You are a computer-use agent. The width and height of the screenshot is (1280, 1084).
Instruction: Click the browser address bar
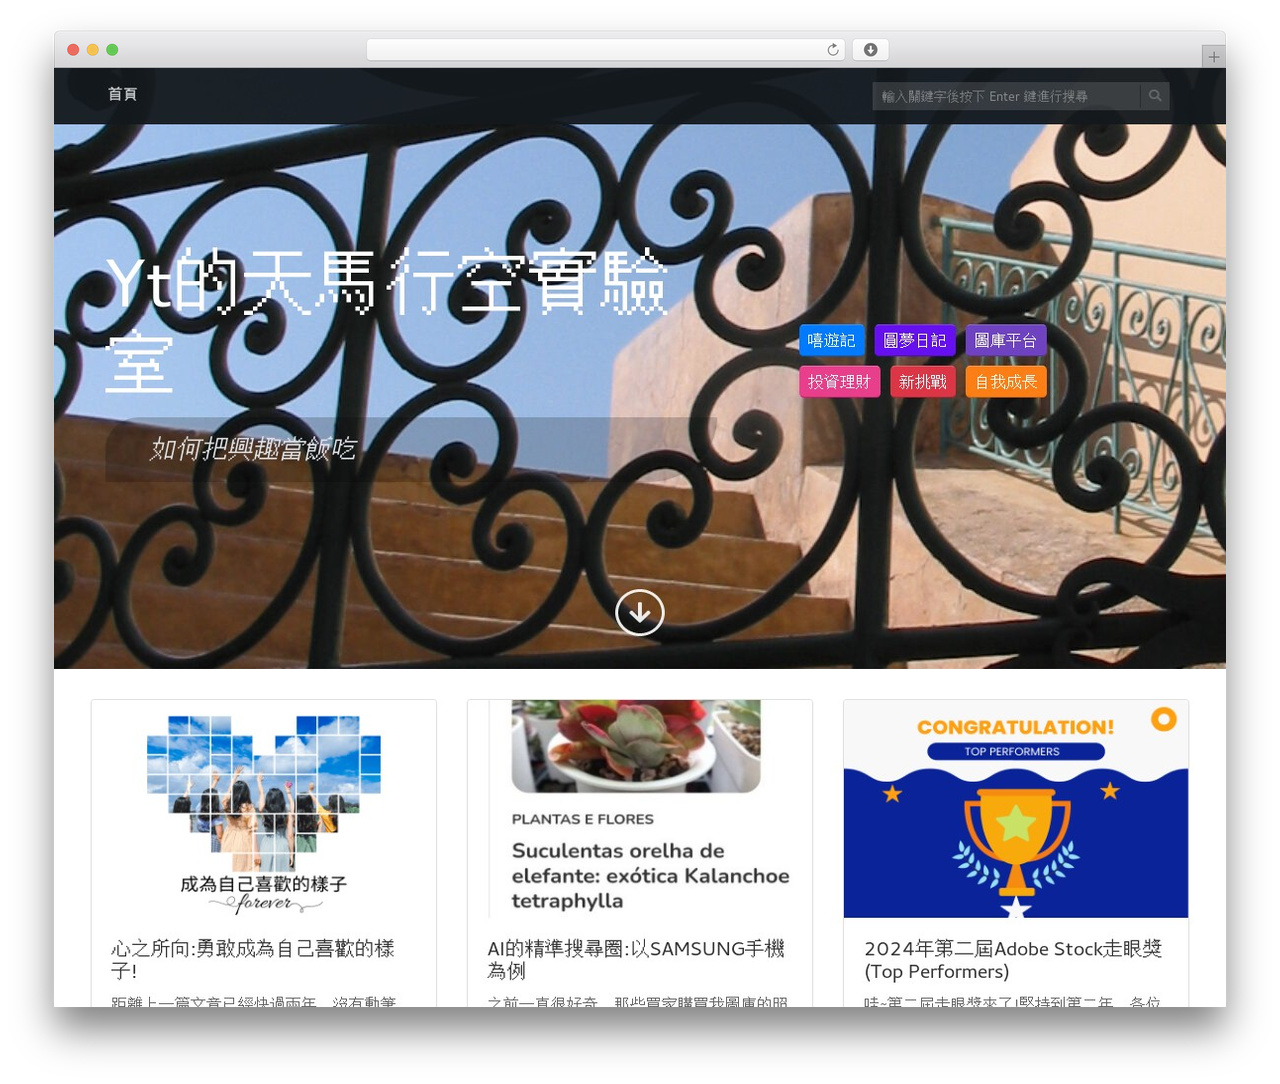point(605,50)
